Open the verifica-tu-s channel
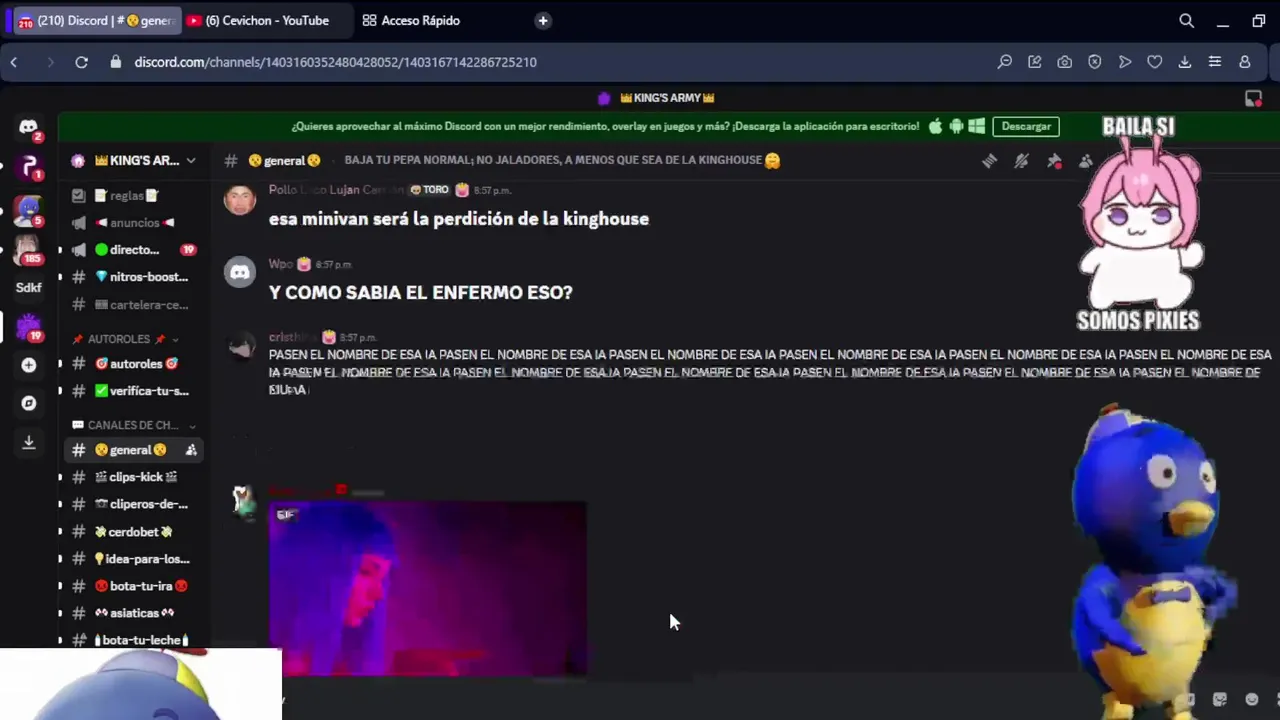 click(x=133, y=391)
